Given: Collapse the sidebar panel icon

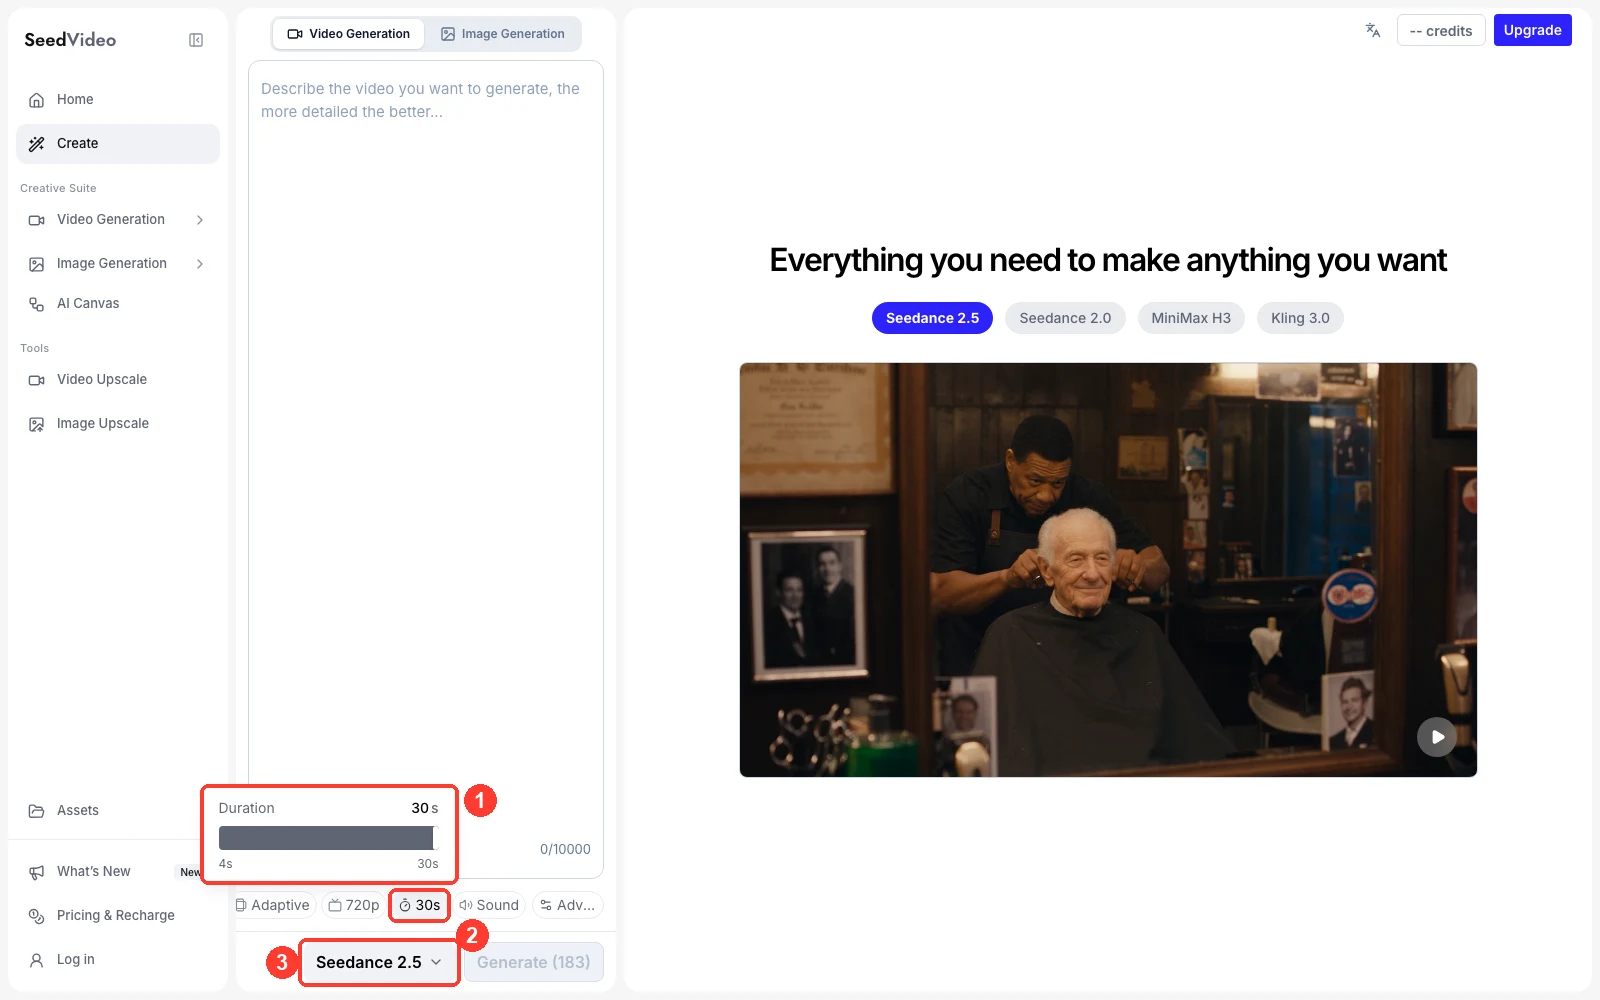Looking at the screenshot, I should (196, 40).
